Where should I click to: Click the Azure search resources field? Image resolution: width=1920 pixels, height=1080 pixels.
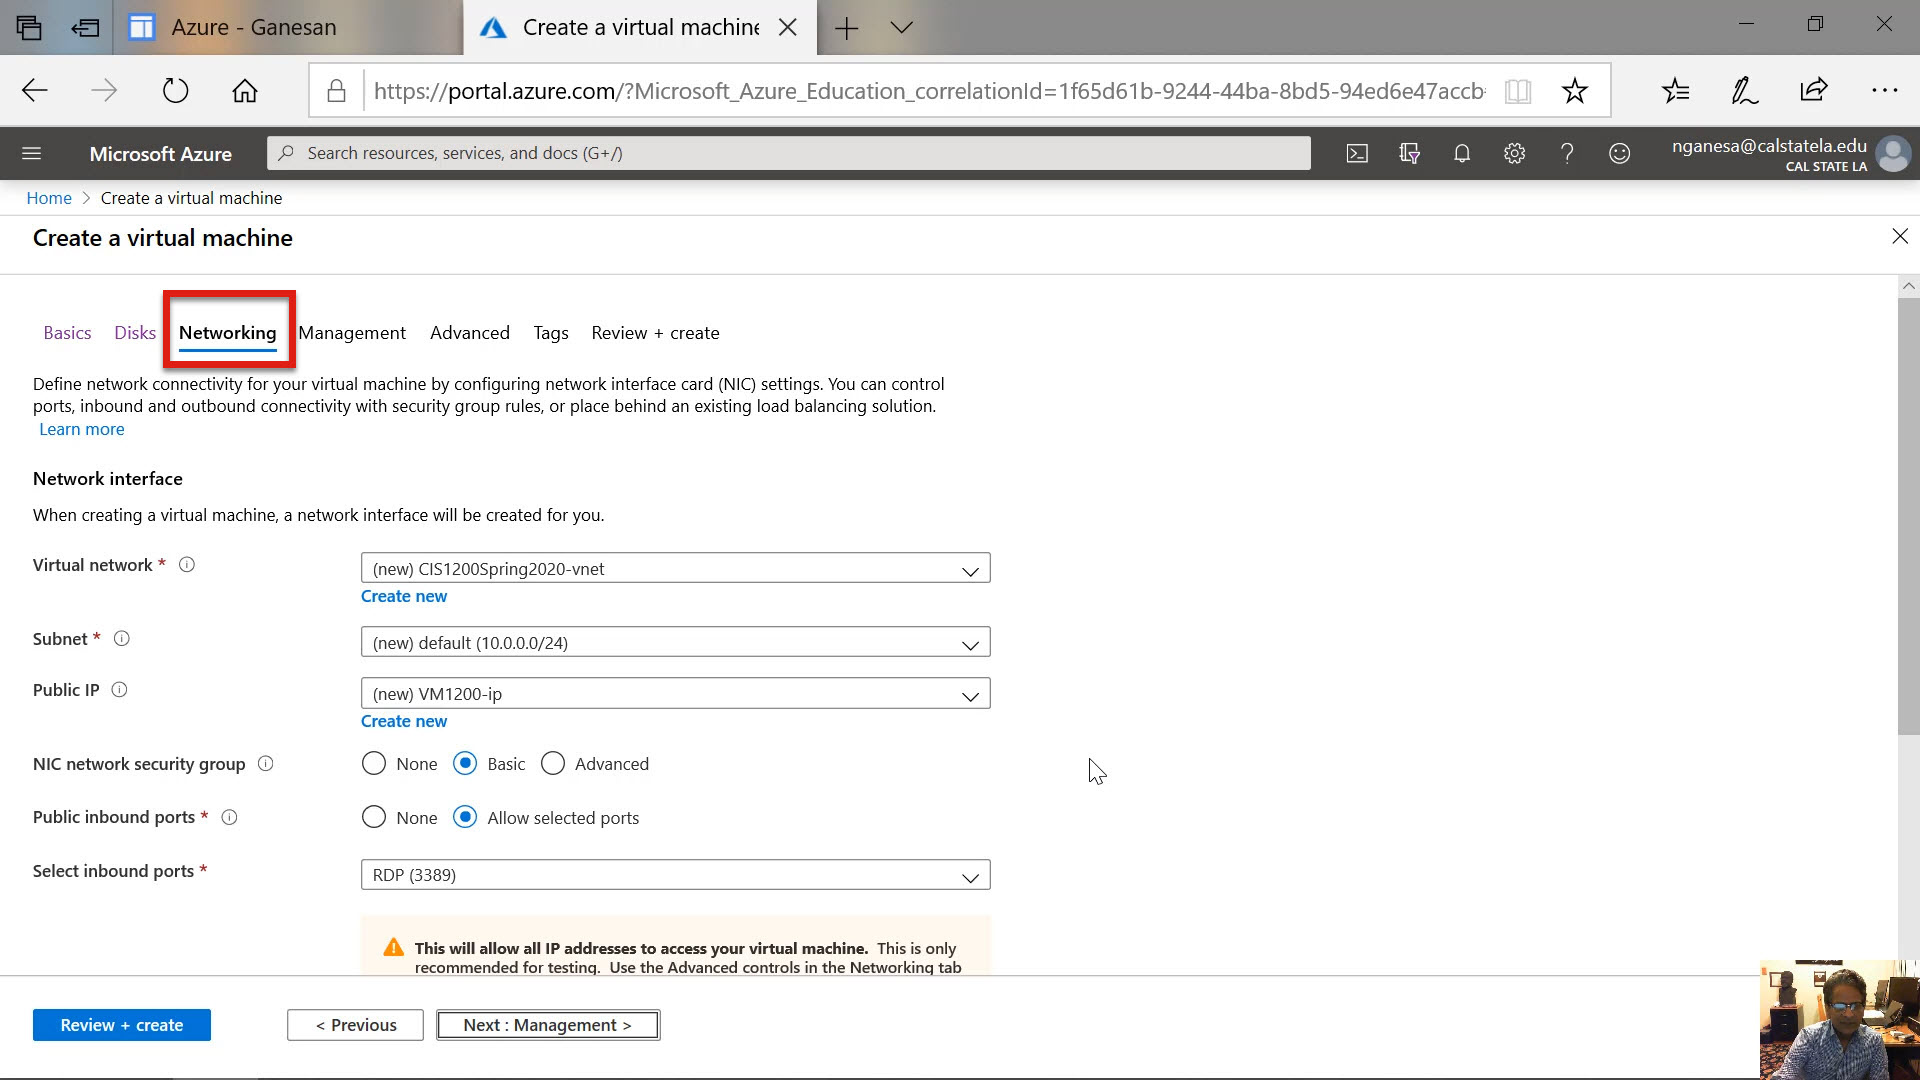coord(788,153)
